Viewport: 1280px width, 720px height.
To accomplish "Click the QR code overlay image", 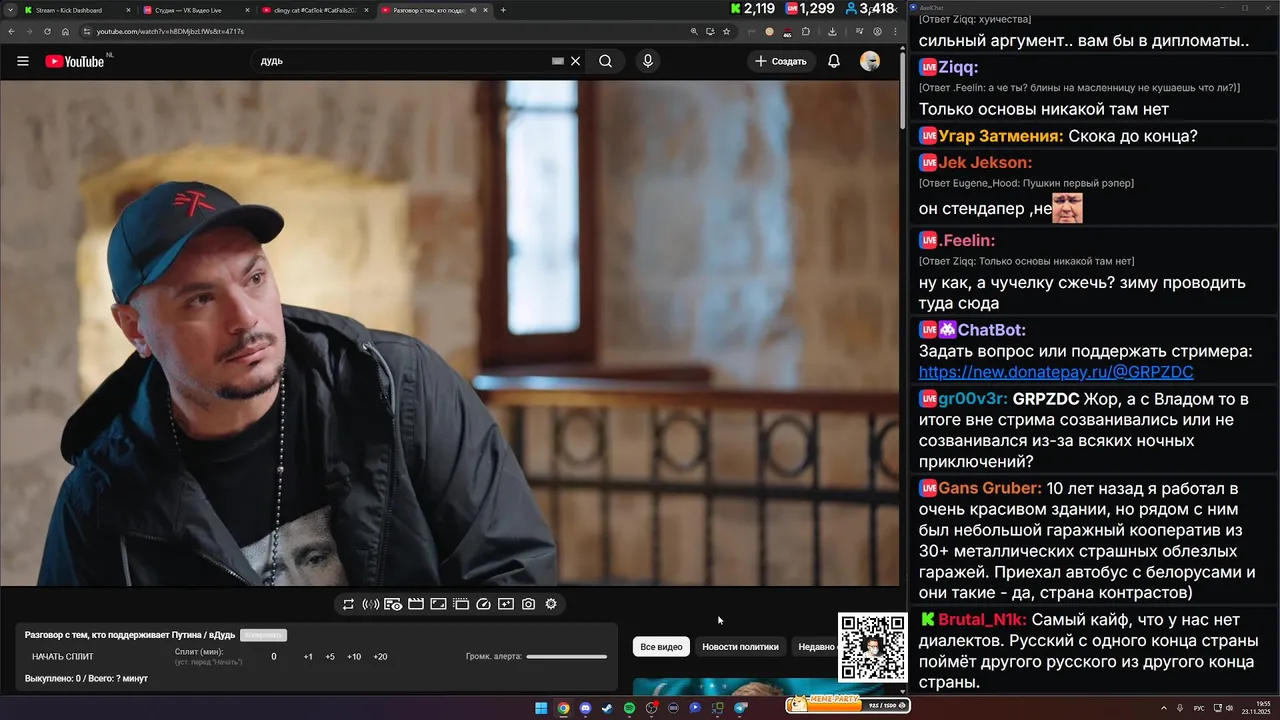I will point(872,648).
